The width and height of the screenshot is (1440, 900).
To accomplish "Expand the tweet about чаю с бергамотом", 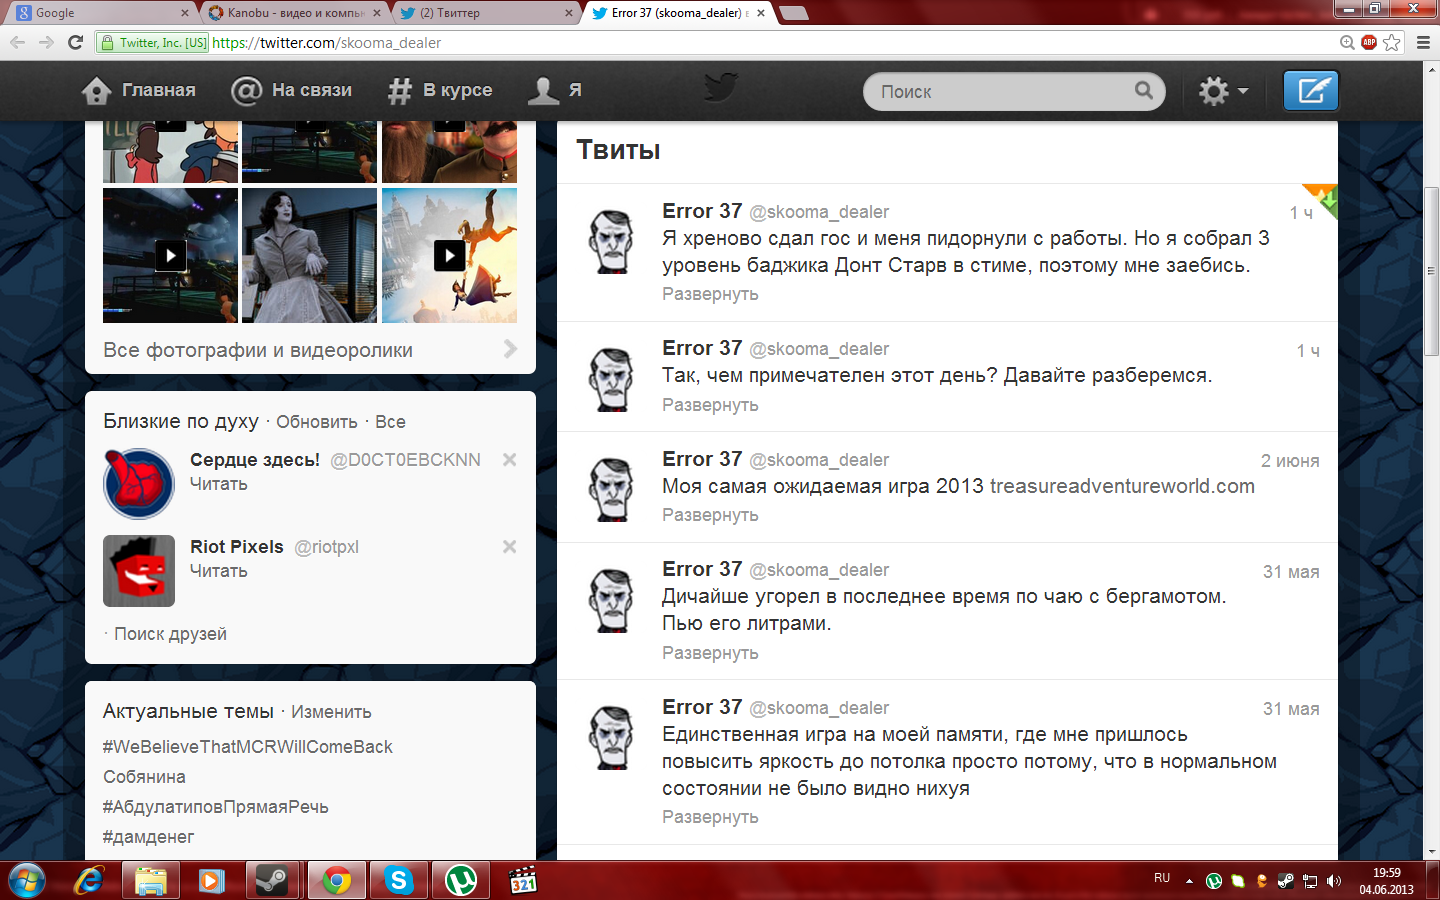I will (x=710, y=653).
